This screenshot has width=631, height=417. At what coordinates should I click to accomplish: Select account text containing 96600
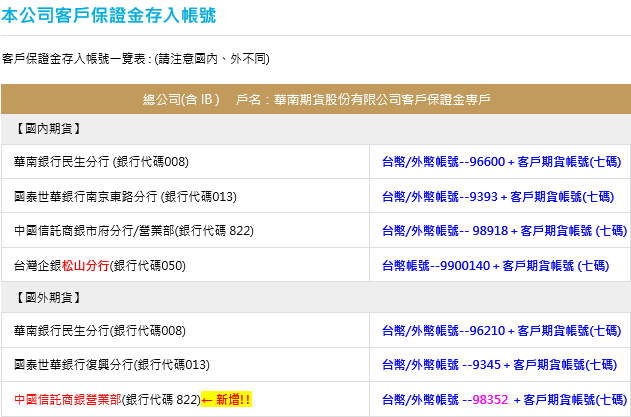501,162
